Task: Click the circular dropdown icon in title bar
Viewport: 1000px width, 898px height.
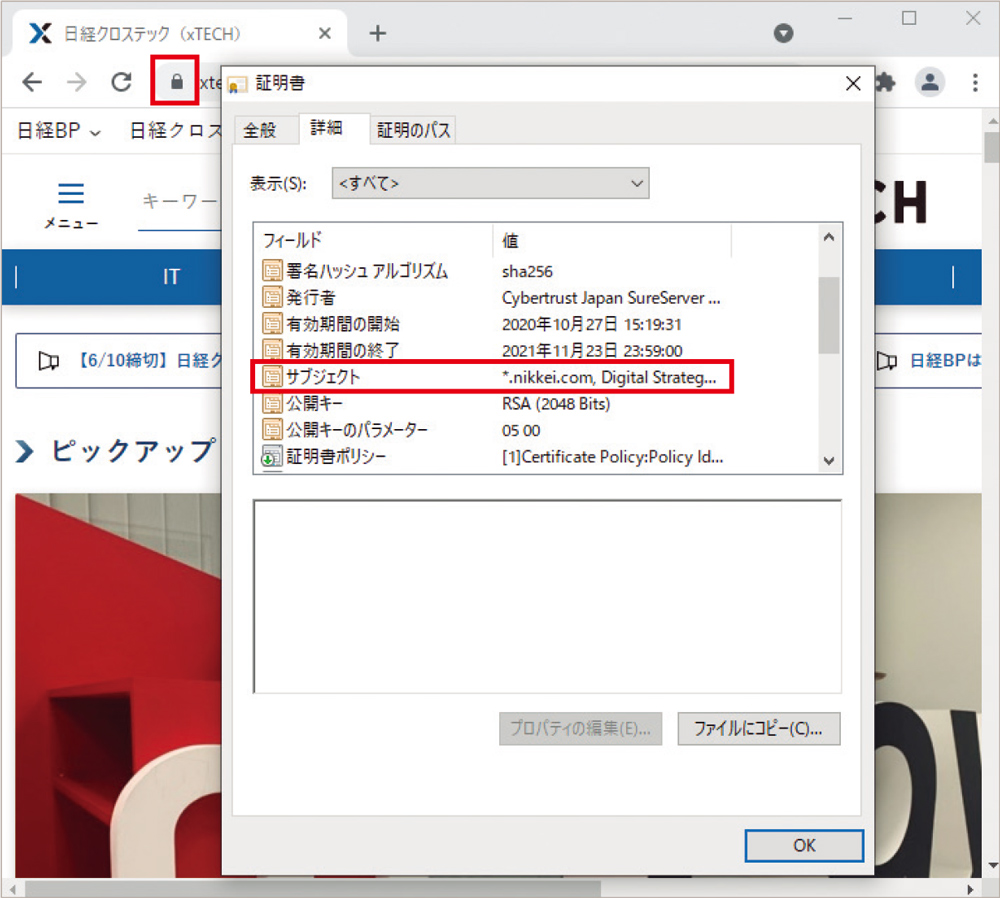Action: pyautogui.click(x=783, y=33)
